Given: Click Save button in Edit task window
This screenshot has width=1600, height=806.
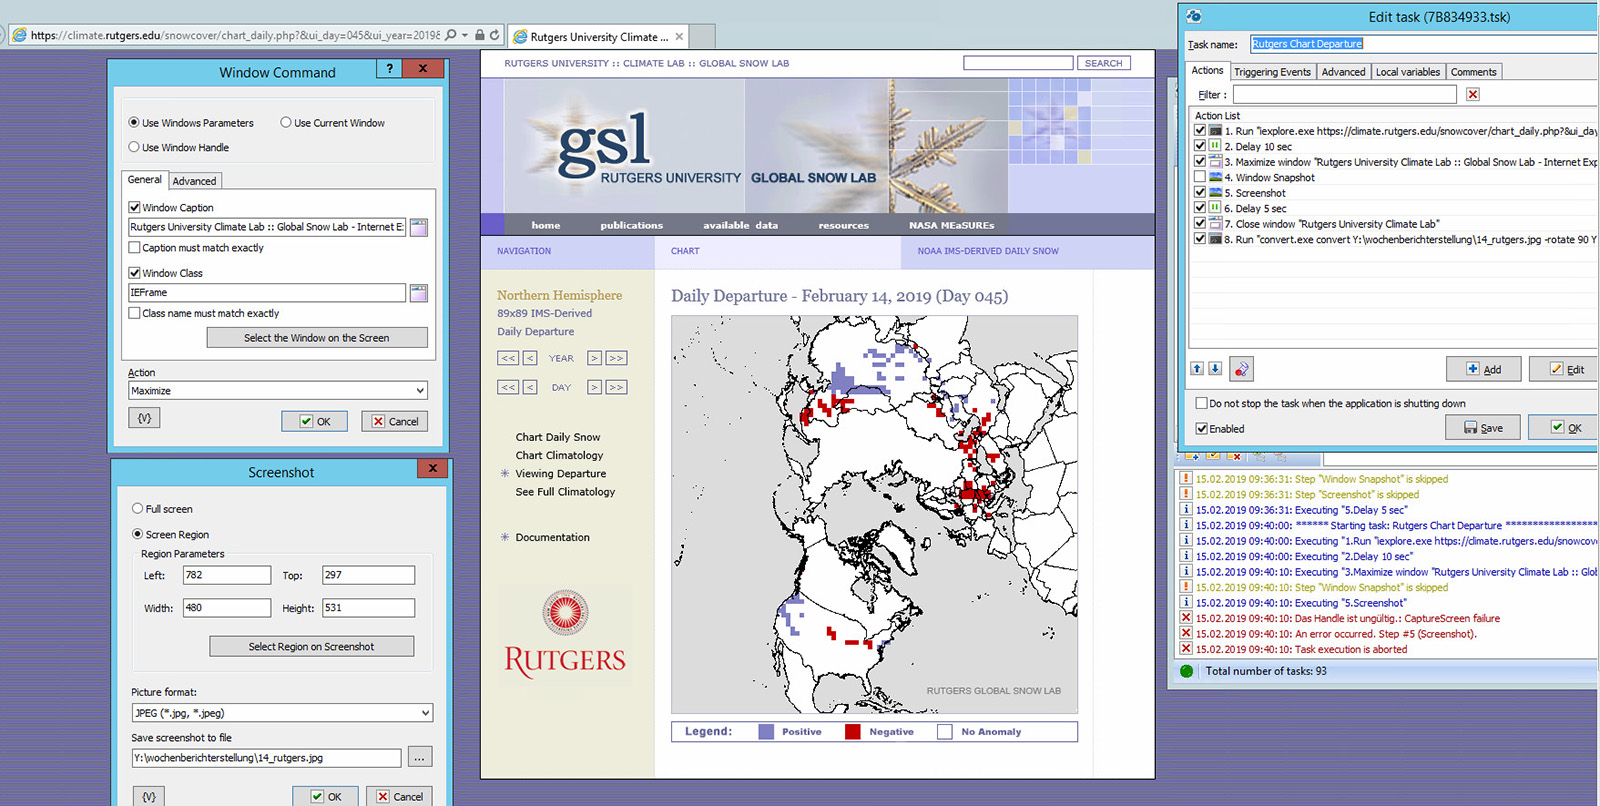Looking at the screenshot, I should (1482, 428).
